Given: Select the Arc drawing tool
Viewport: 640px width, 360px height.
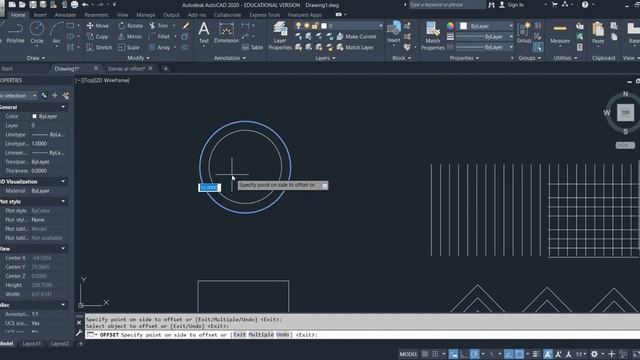Looking at the screenshot, I should click(56, 33).
